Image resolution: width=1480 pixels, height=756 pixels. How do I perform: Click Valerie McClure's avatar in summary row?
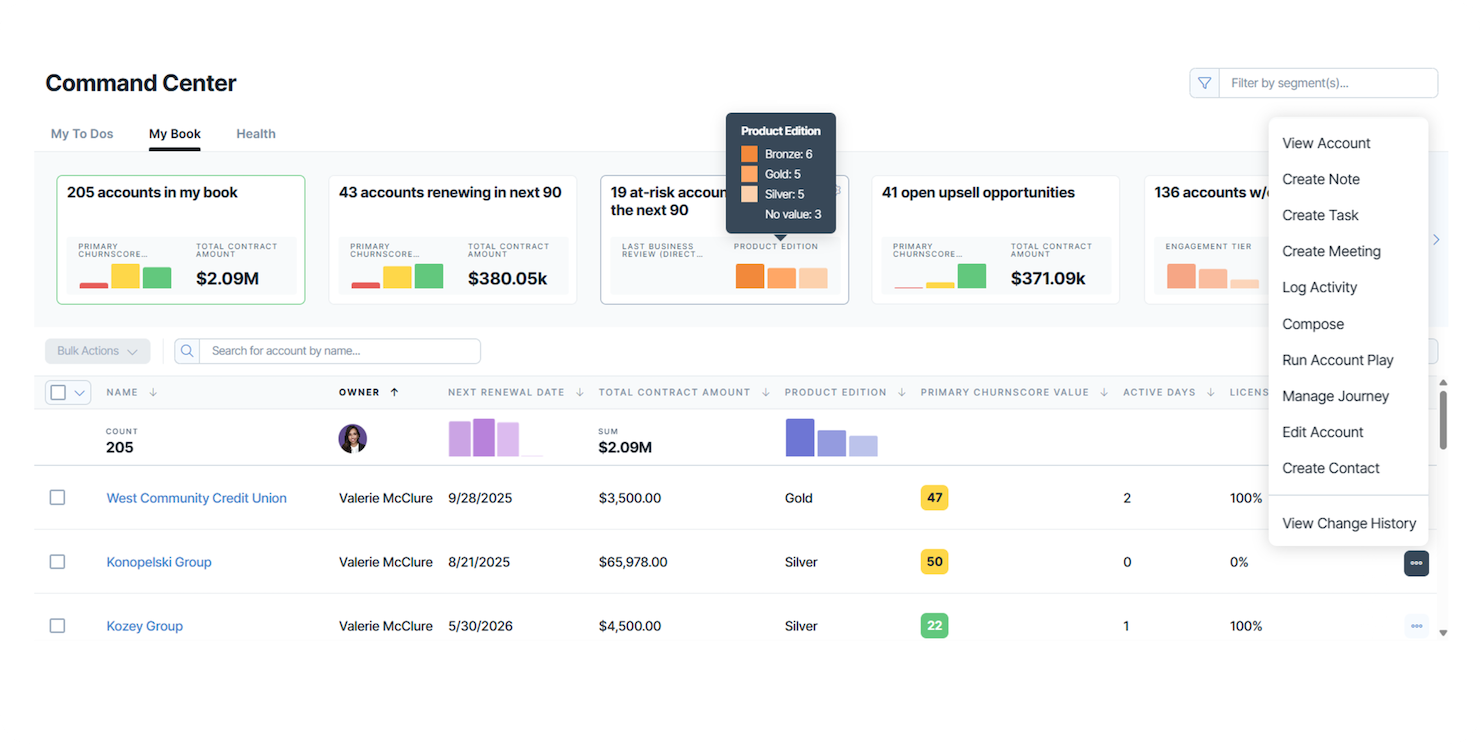(x=353, y=438)
